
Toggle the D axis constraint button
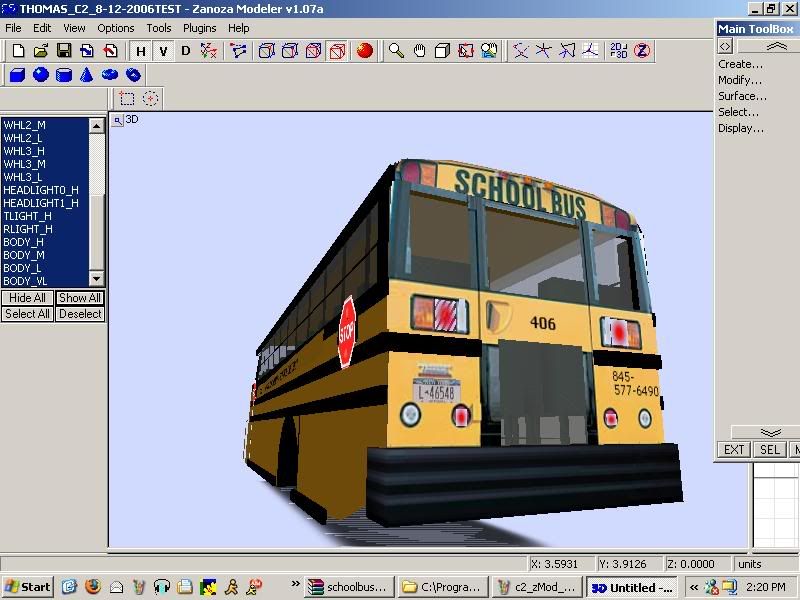pos(185,51)
